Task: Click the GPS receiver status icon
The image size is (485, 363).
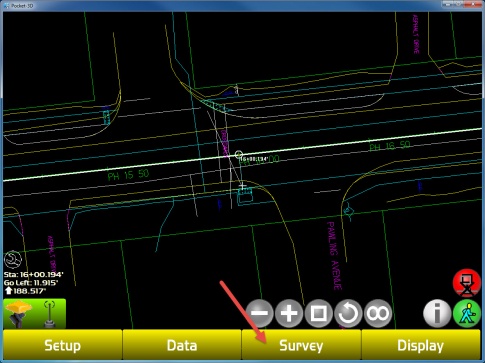Action: tap(19, 314)
